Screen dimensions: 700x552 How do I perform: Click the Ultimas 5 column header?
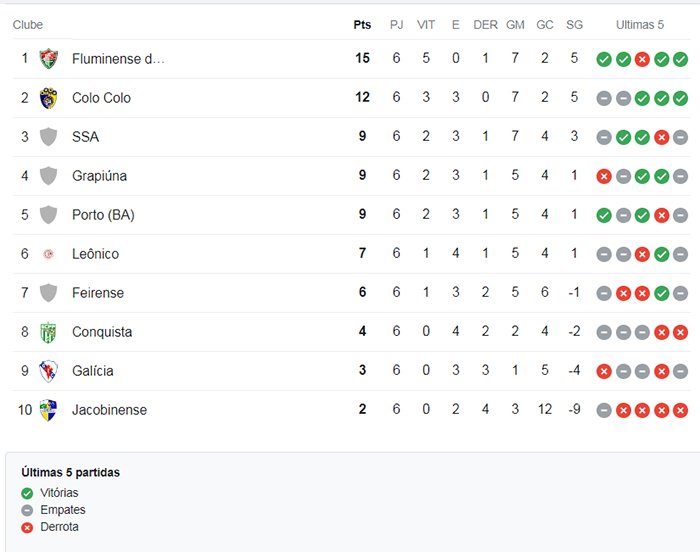(x=640, y=25)
